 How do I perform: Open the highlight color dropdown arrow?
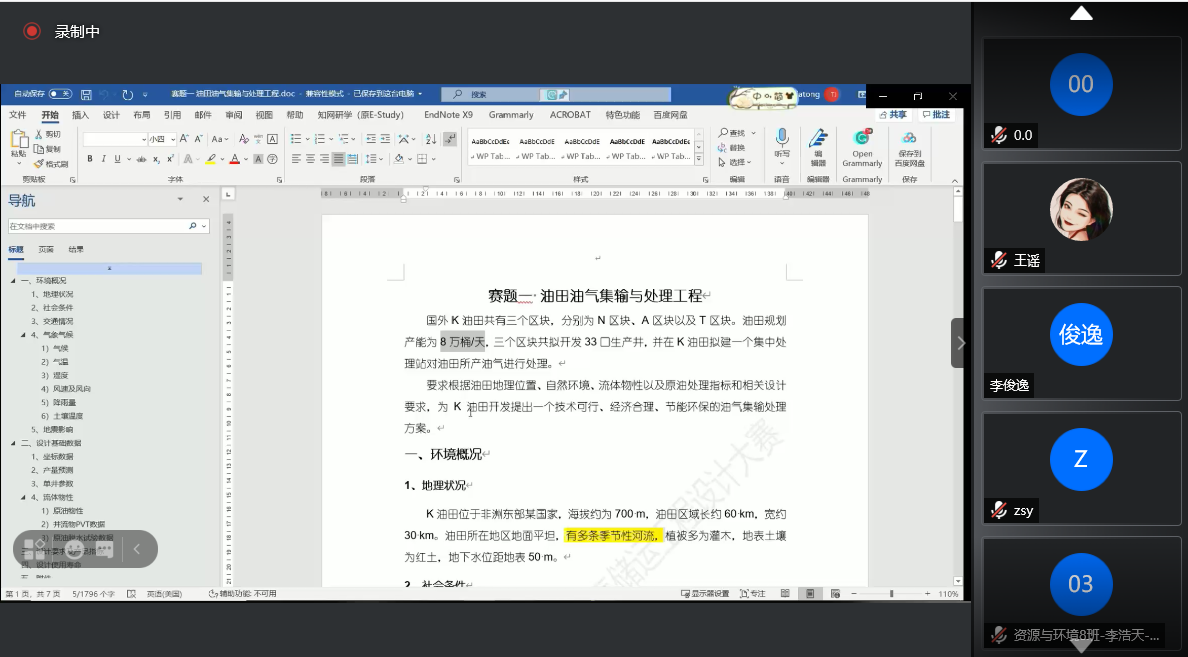[x=223, y=159]
